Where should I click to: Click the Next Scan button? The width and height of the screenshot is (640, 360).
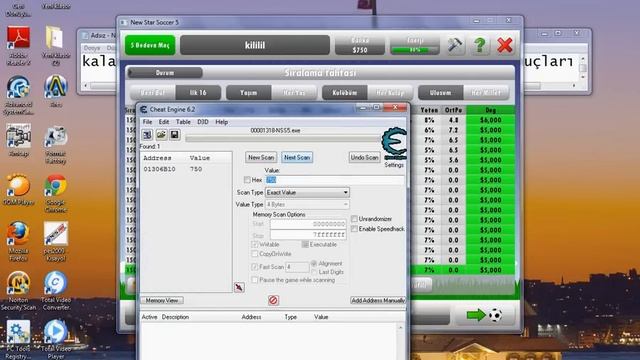(297, 158)
